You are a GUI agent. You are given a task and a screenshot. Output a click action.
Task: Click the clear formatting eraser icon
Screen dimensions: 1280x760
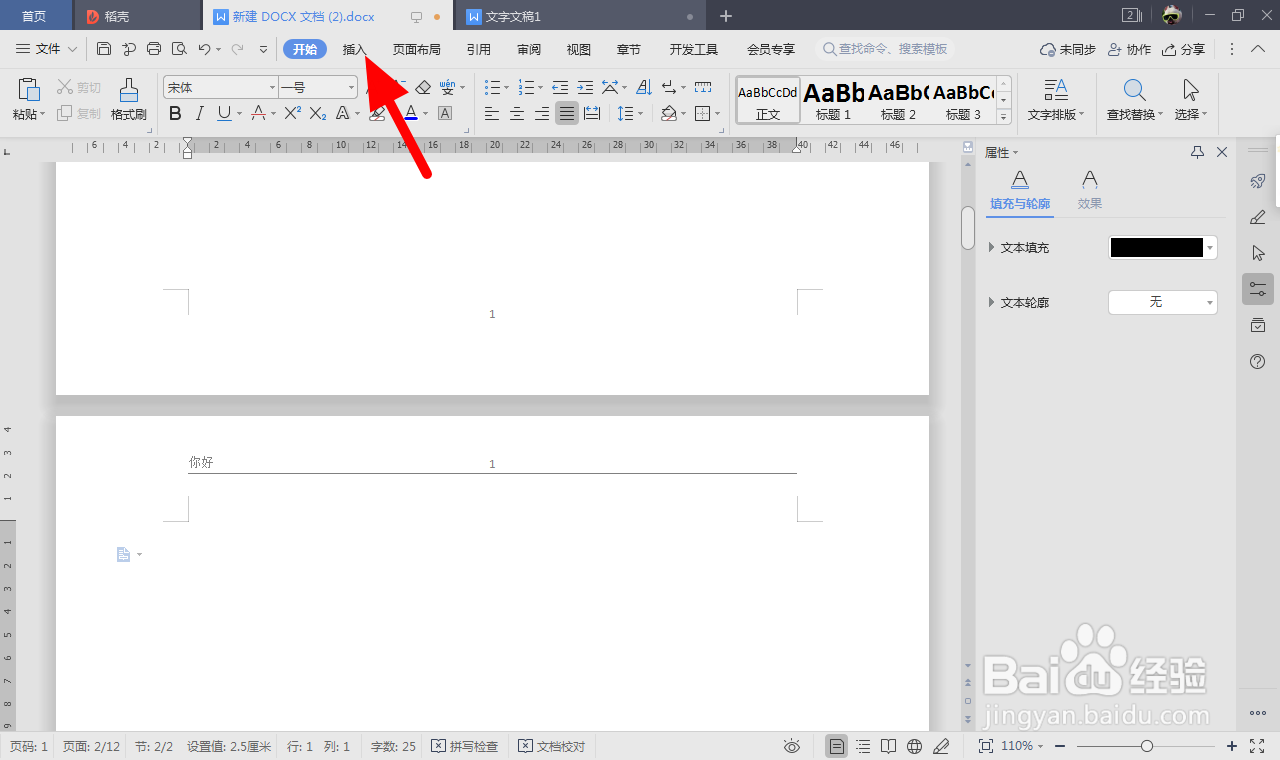422,88
